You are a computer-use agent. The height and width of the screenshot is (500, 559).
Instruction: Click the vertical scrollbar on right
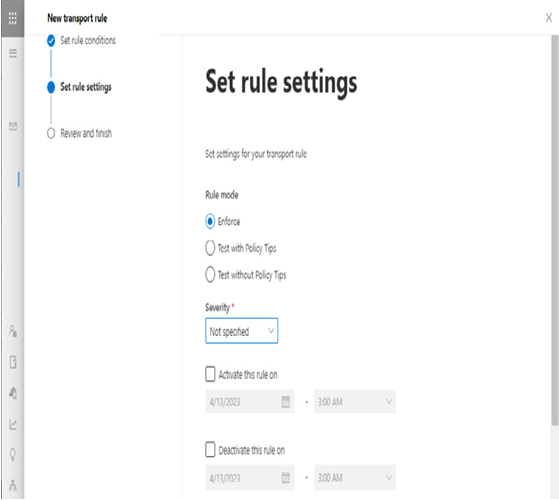click(554, 230)
